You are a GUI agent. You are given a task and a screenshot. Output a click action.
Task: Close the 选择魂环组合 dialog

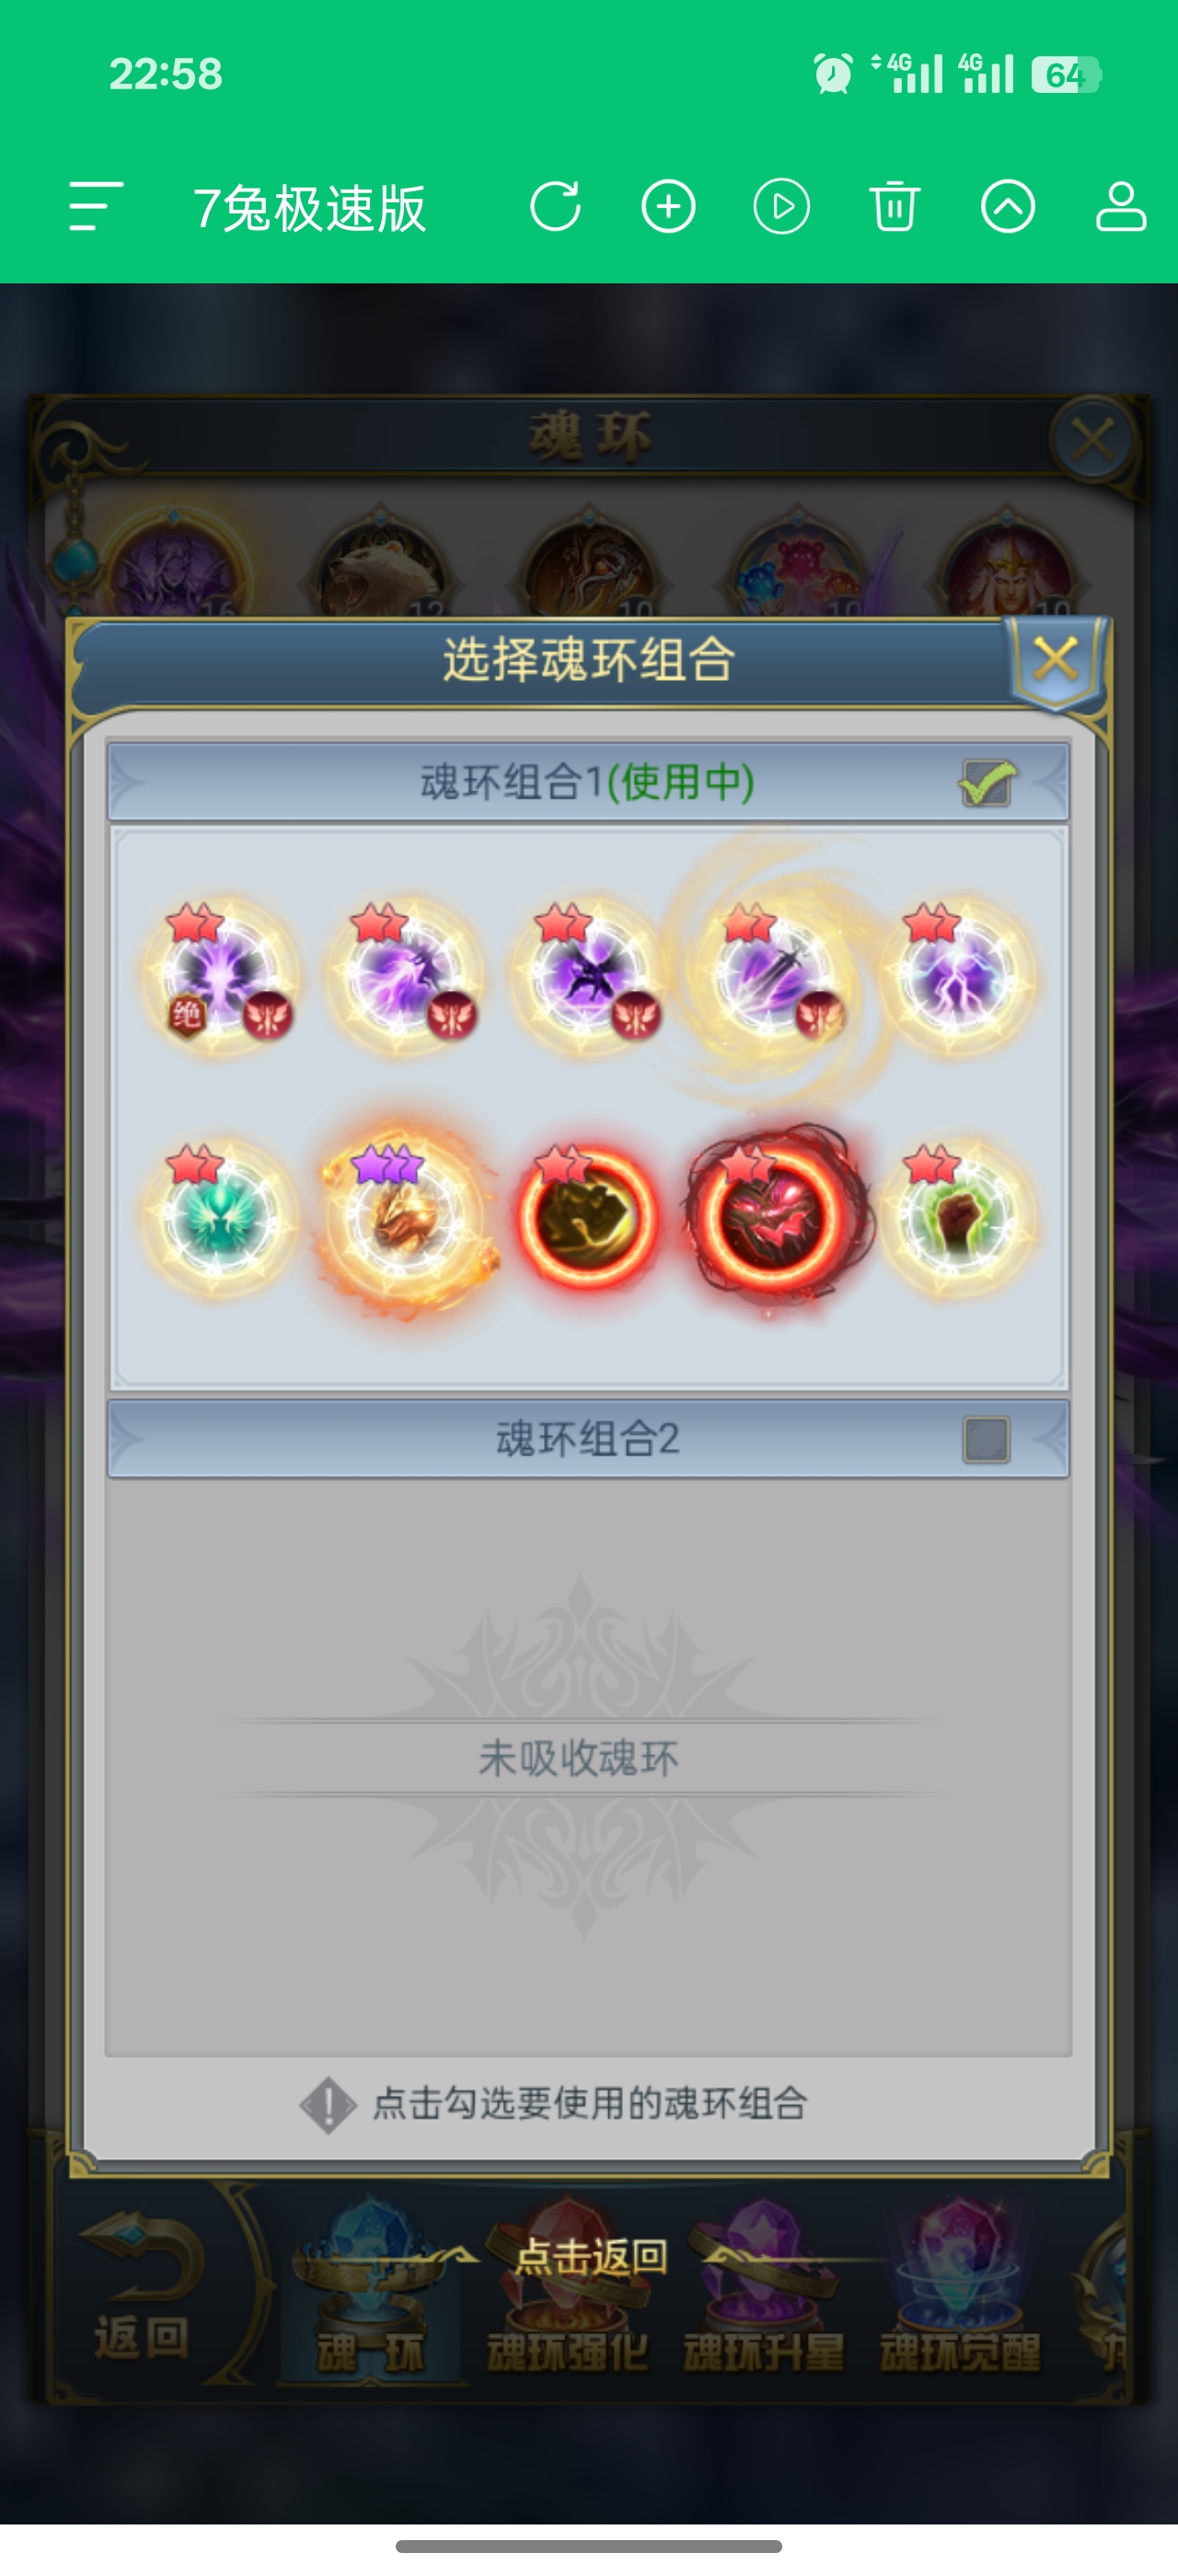(x=1056, y=659)
